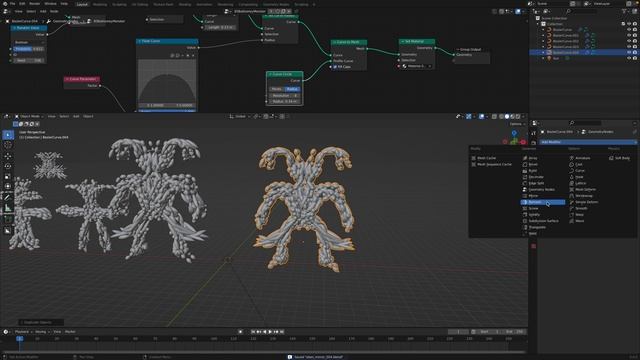The image size is (640, 360).
Task: Select Radius mode in the Curve Circle node
Action: (x=292, y=89)
